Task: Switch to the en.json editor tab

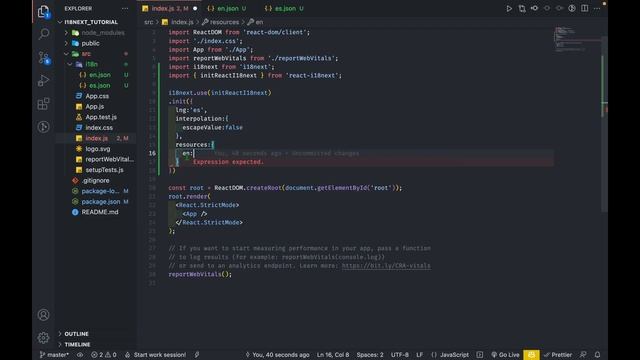Action: tap(227, 8)
